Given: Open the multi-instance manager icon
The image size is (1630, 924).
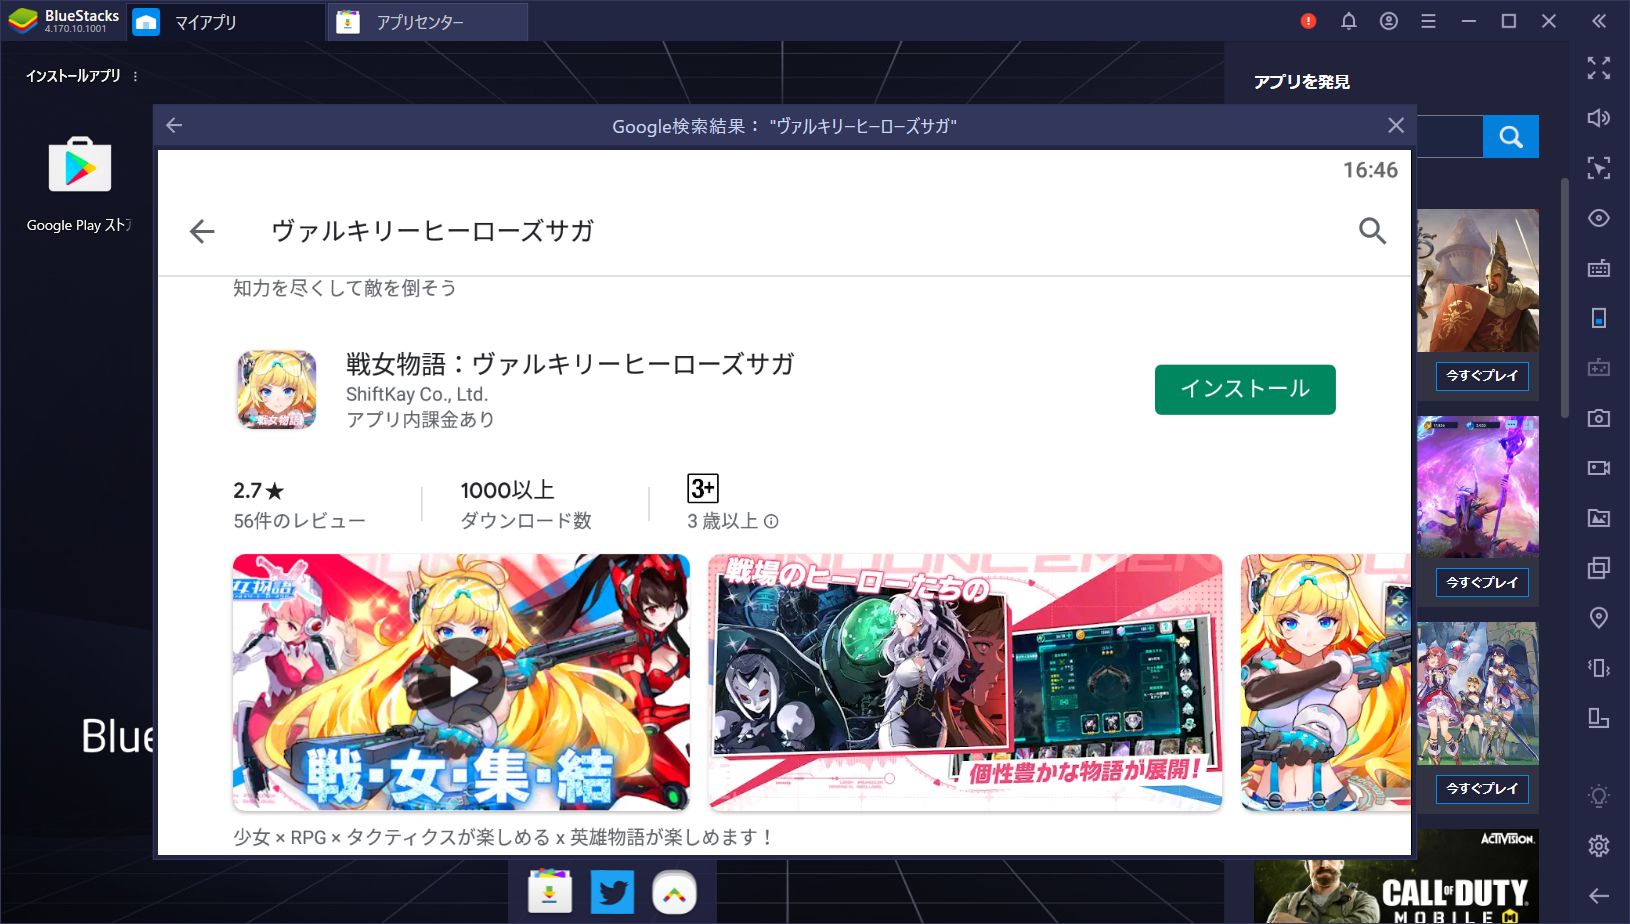Looking at the screenshot, I should [1599, 568].
